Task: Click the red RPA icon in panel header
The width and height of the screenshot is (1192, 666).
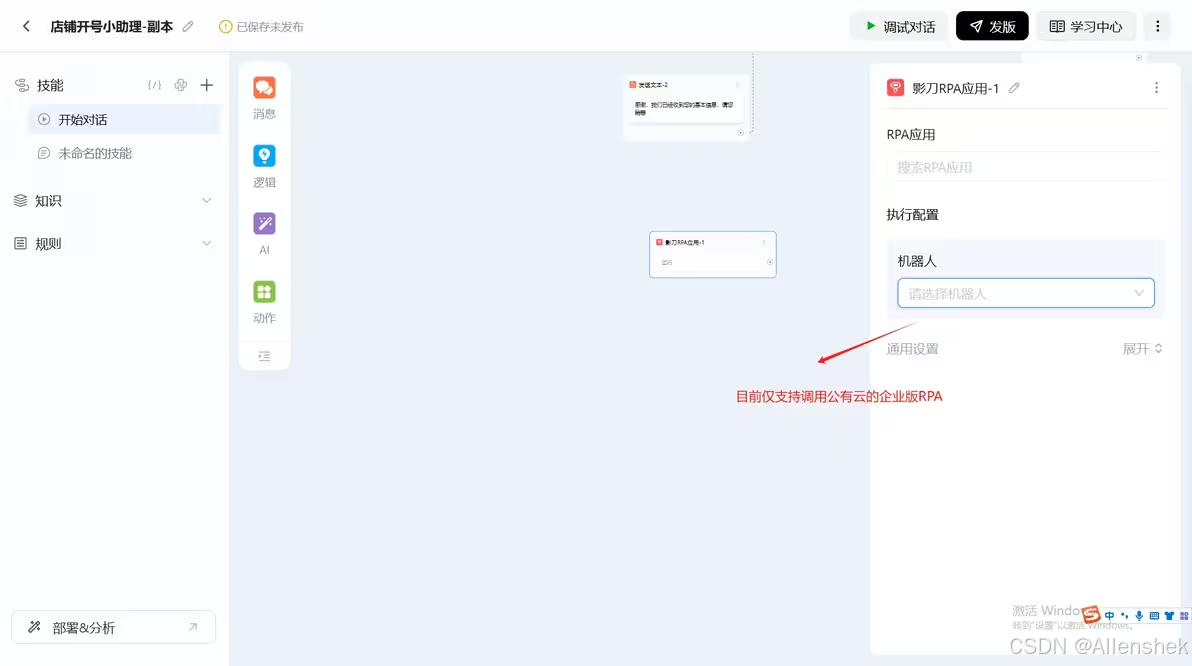Action: [x=896, y=87]
